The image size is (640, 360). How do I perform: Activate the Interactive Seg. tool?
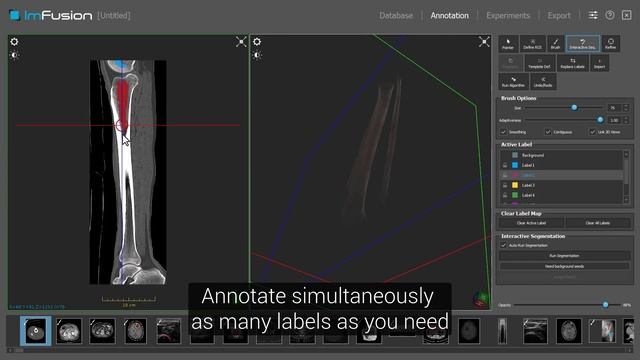tap(582, 44)
